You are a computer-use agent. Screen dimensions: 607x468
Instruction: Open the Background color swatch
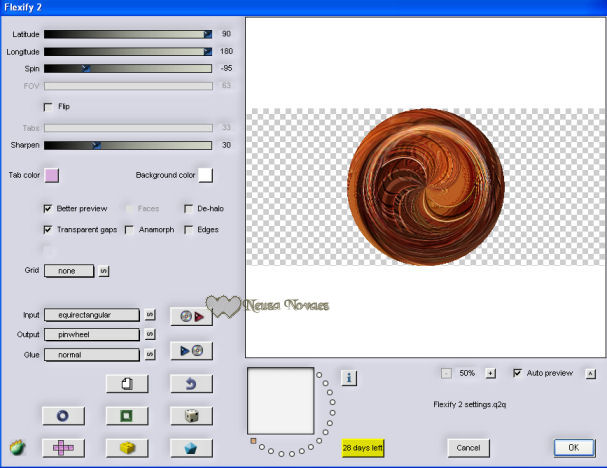pyautogui.click(x=206, y=175)
